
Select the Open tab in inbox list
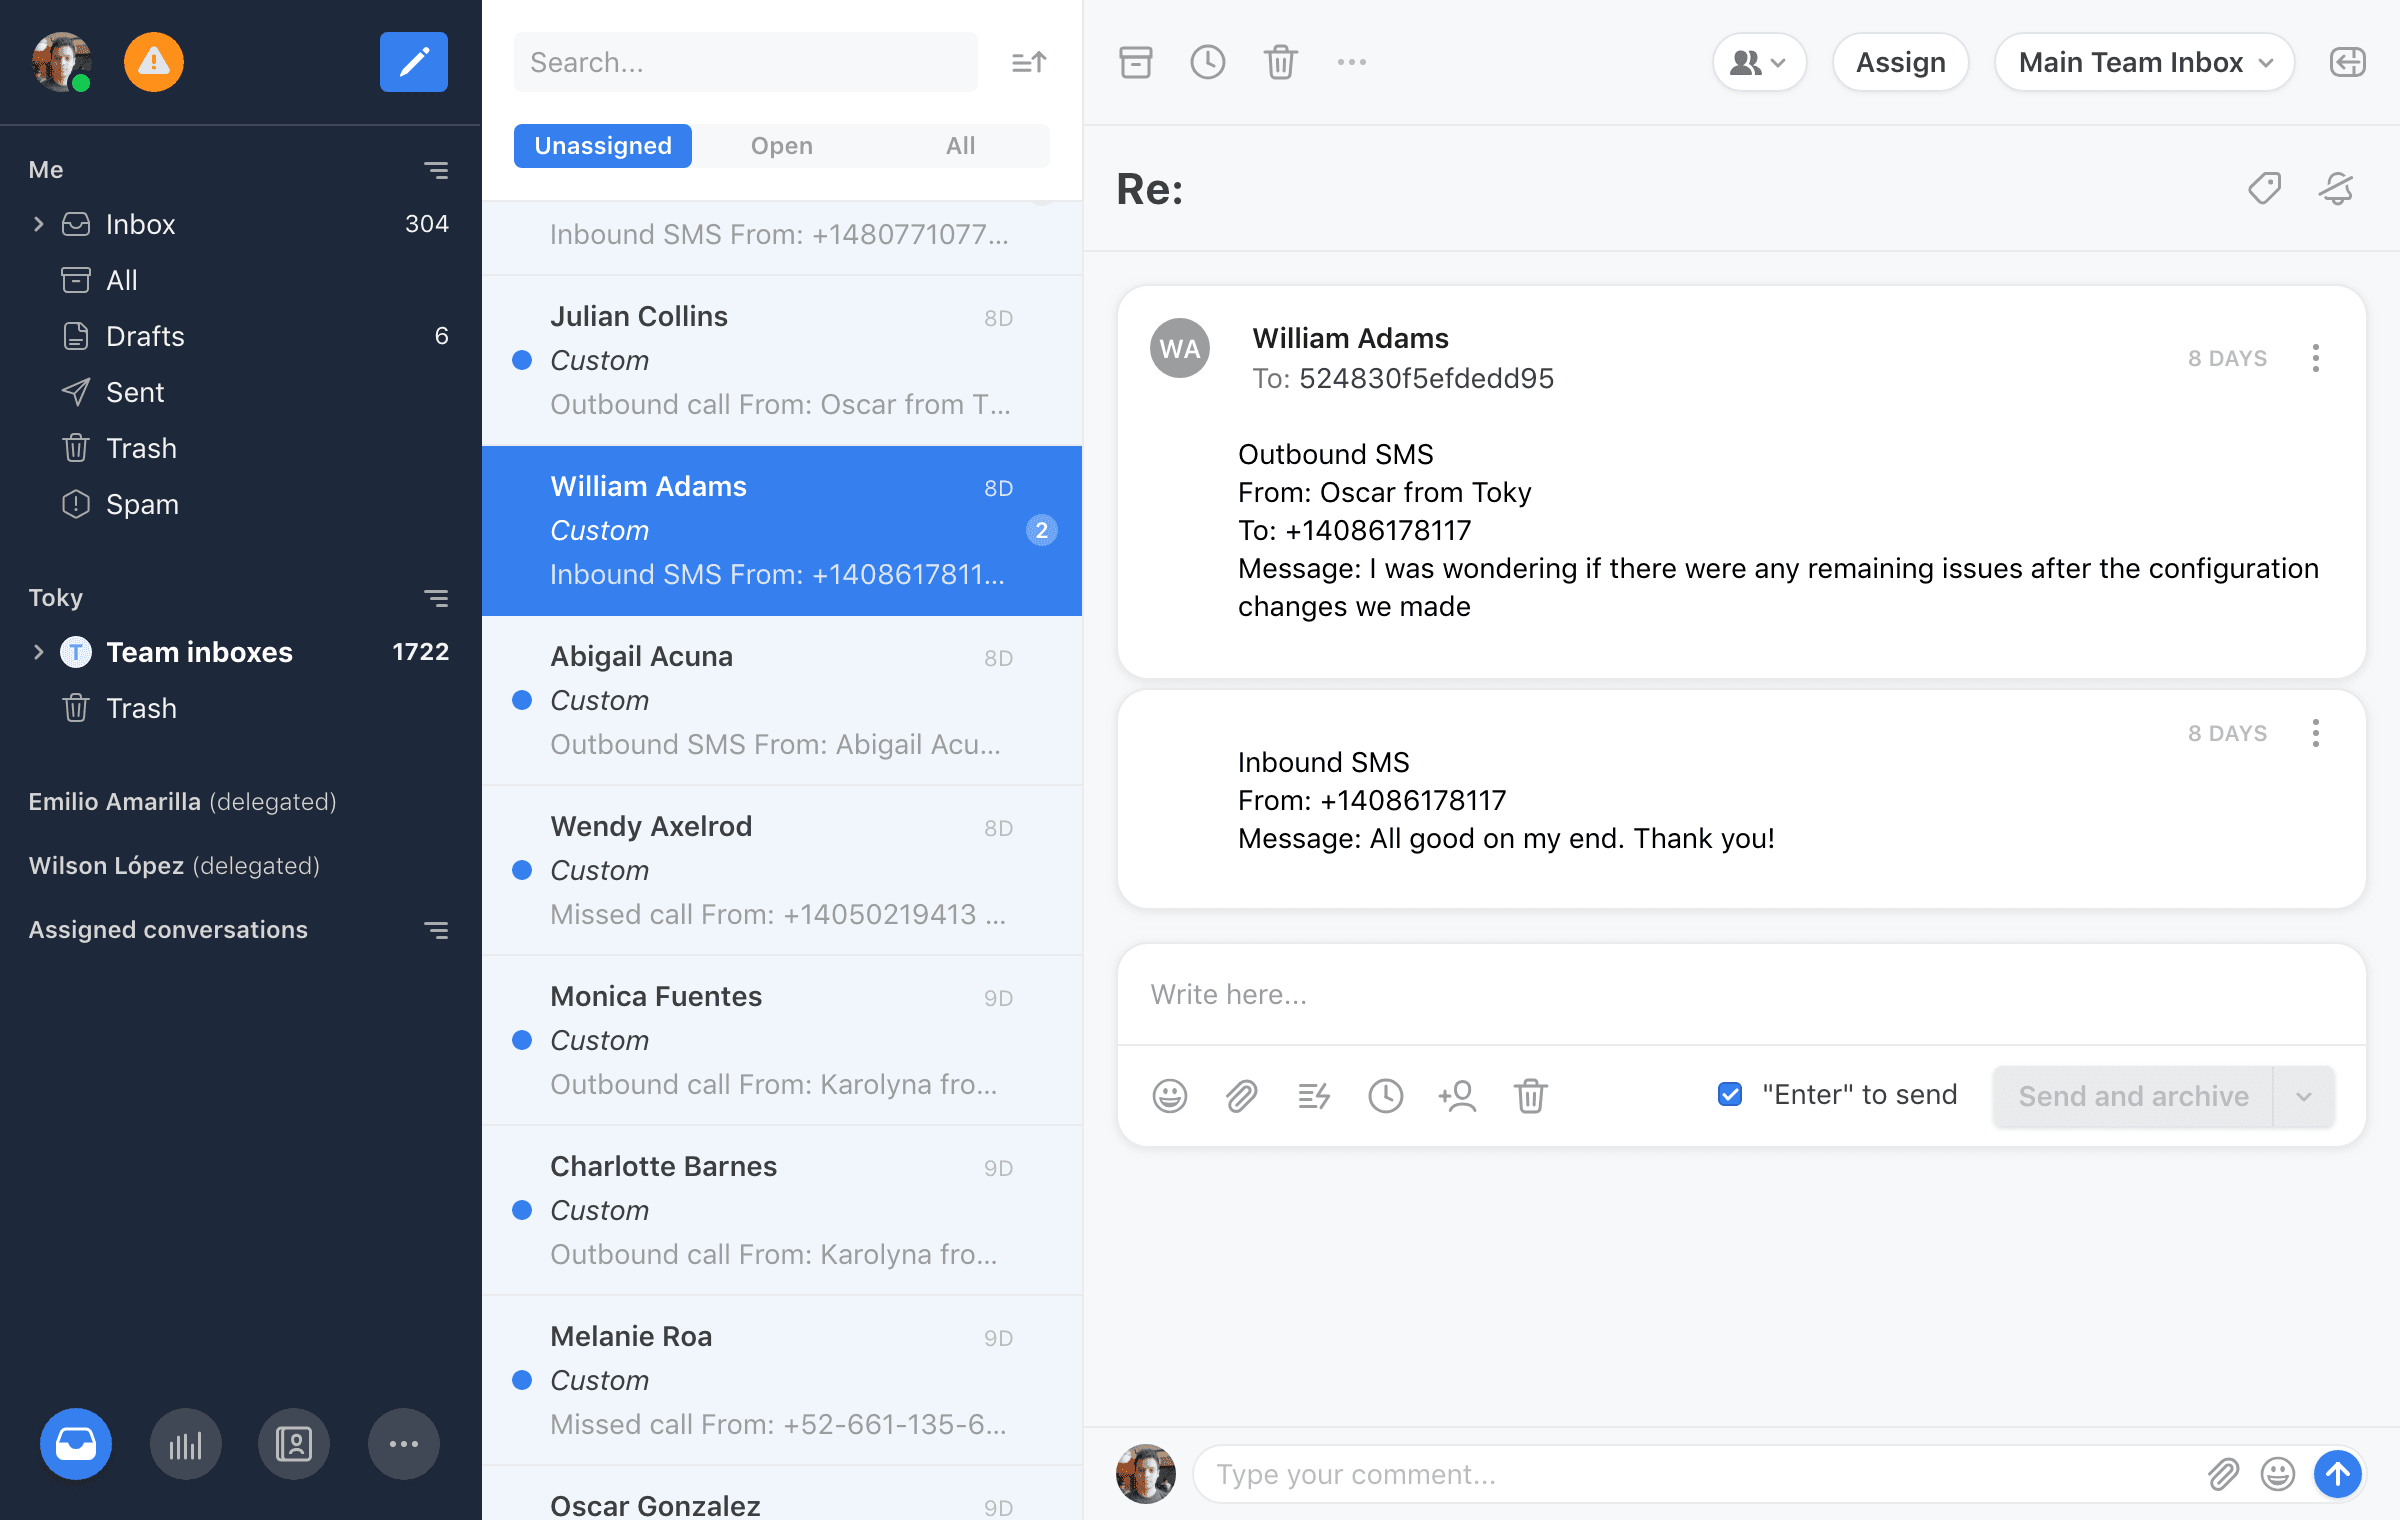click(x=782, y=145)
